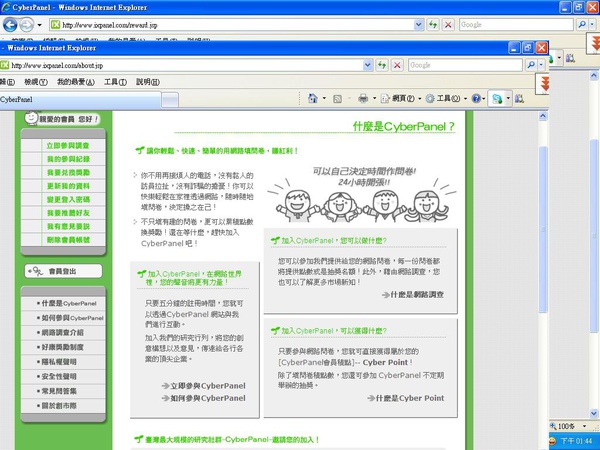This screenshot has height=450, width=600.
Task: Open the front window address bar dropdown
Action: [x=368, y=65]
